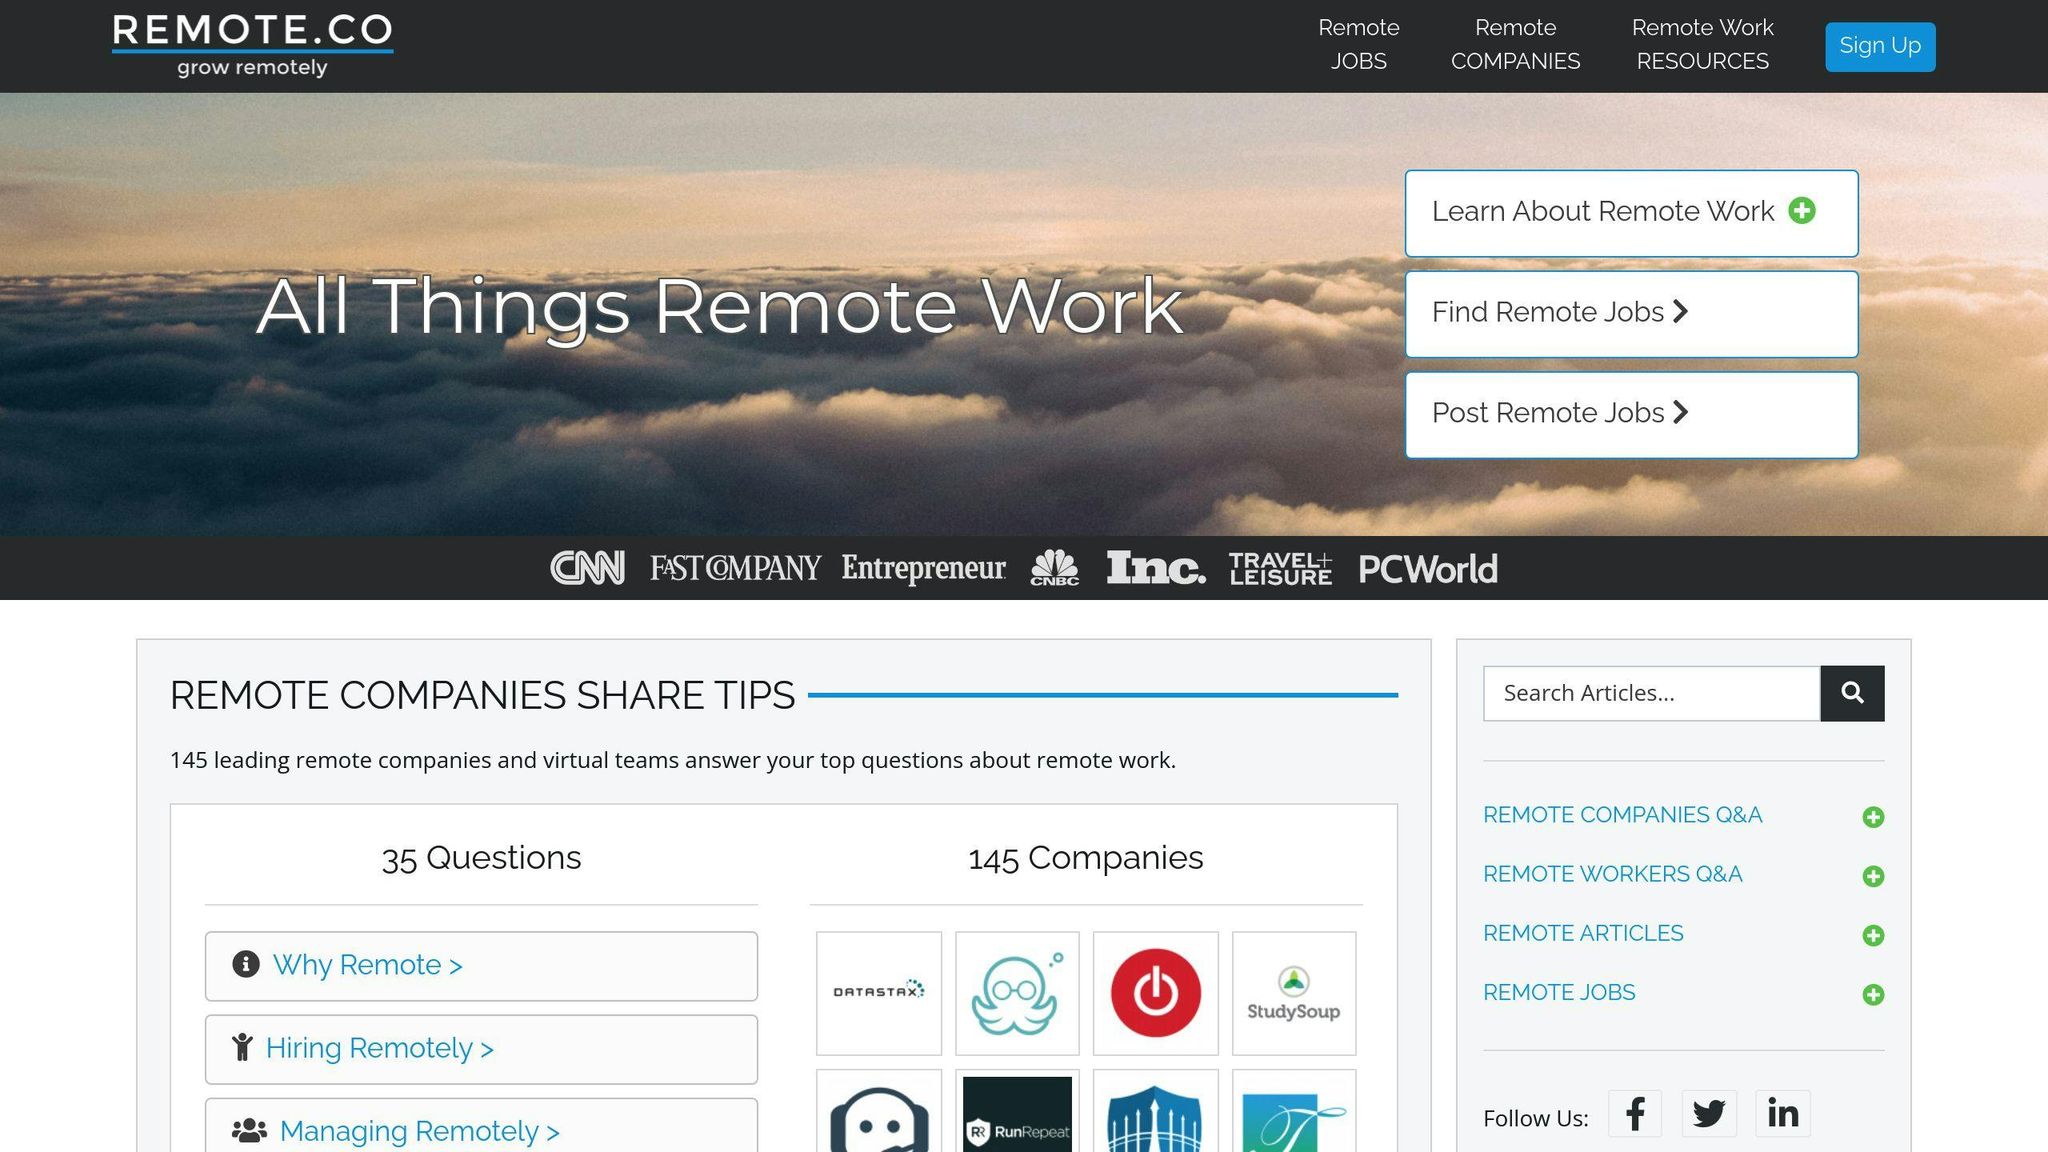Image resolution: width=2048 pixels, height=1152 pixels.
Task: Open the octopus logo company thumbnail
Action: click(1017, 993)
